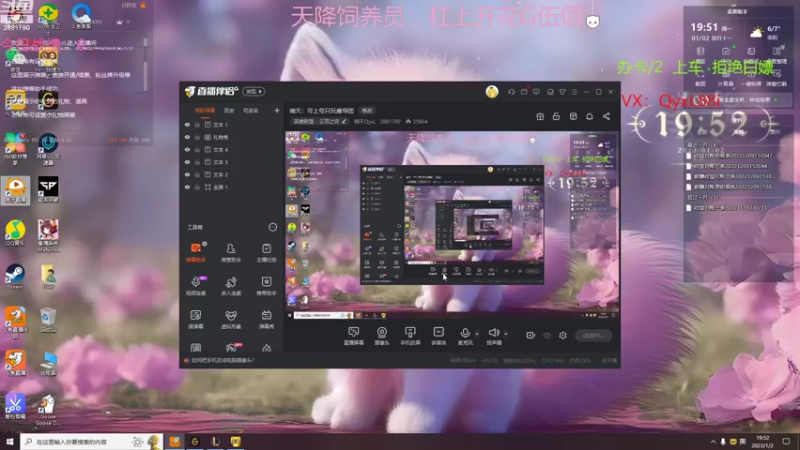Open mode switch pill next to logo
800x450 pixels.
click(x=254, y=91)
